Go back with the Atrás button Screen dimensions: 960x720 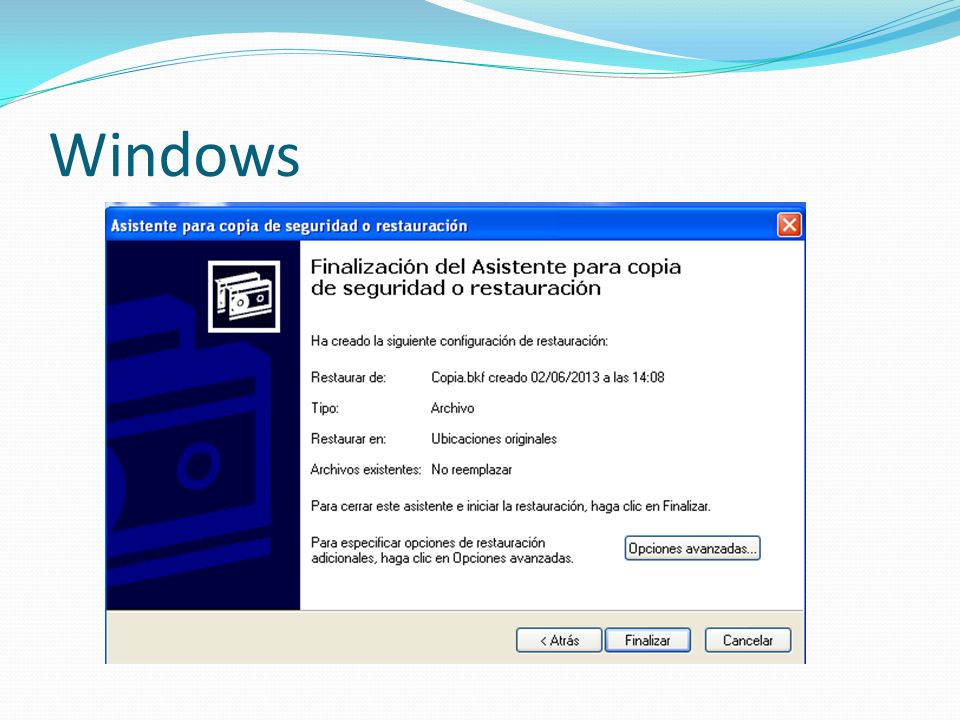click(x=559, y=640)
